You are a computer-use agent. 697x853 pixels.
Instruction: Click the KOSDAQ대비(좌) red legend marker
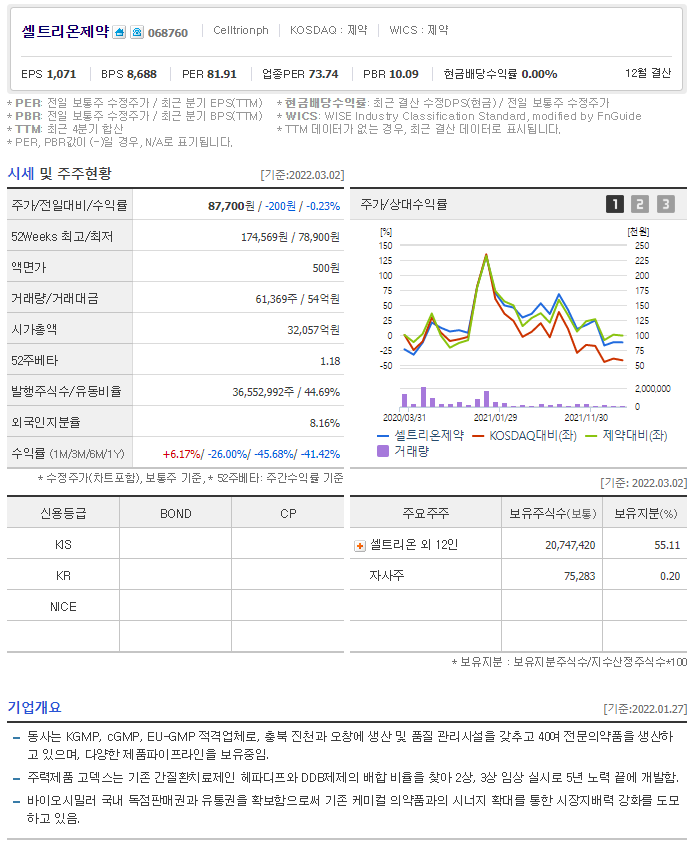click(478, 436)
